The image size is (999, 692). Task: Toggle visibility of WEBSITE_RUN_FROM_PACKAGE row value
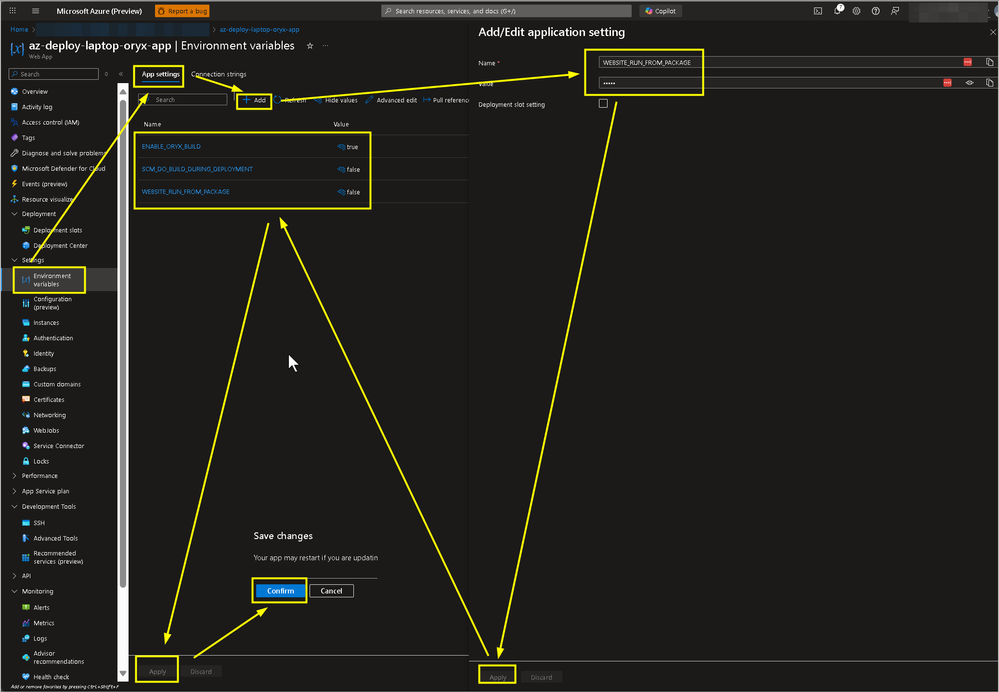click(341, 192)
